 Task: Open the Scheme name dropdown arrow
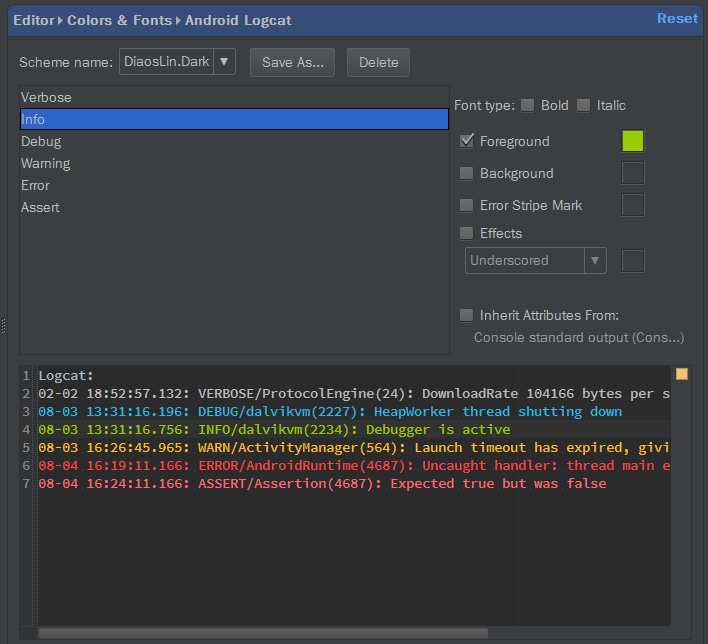click(224, 61)
